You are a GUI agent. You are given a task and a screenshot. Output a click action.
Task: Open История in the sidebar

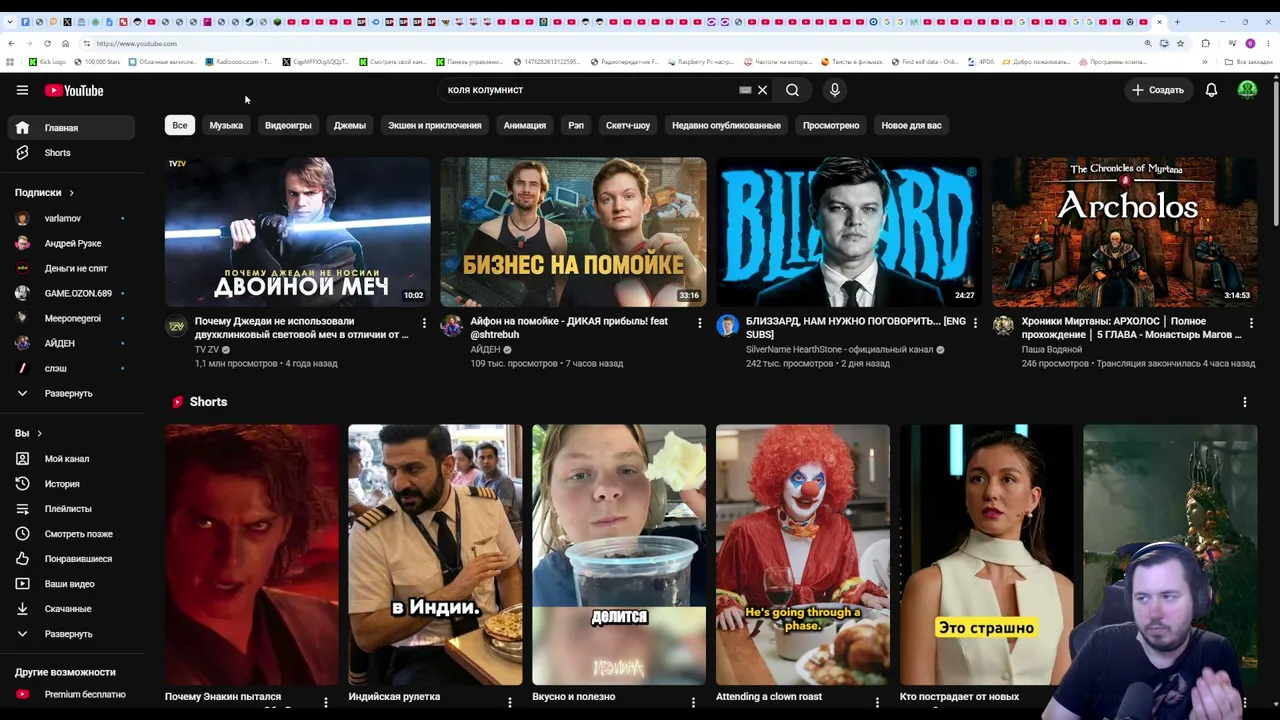70,484
